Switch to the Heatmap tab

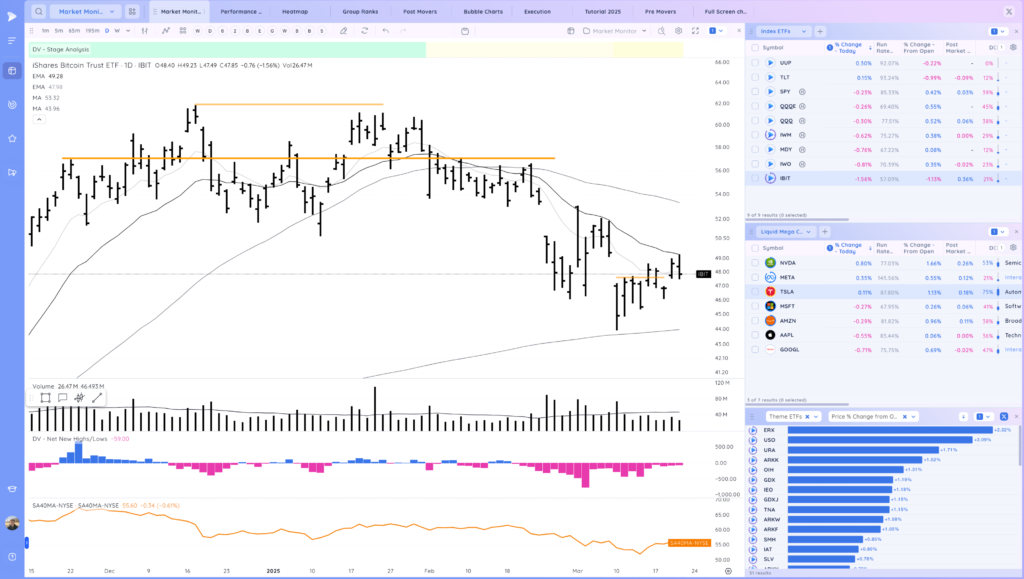(x=295, y=12)
